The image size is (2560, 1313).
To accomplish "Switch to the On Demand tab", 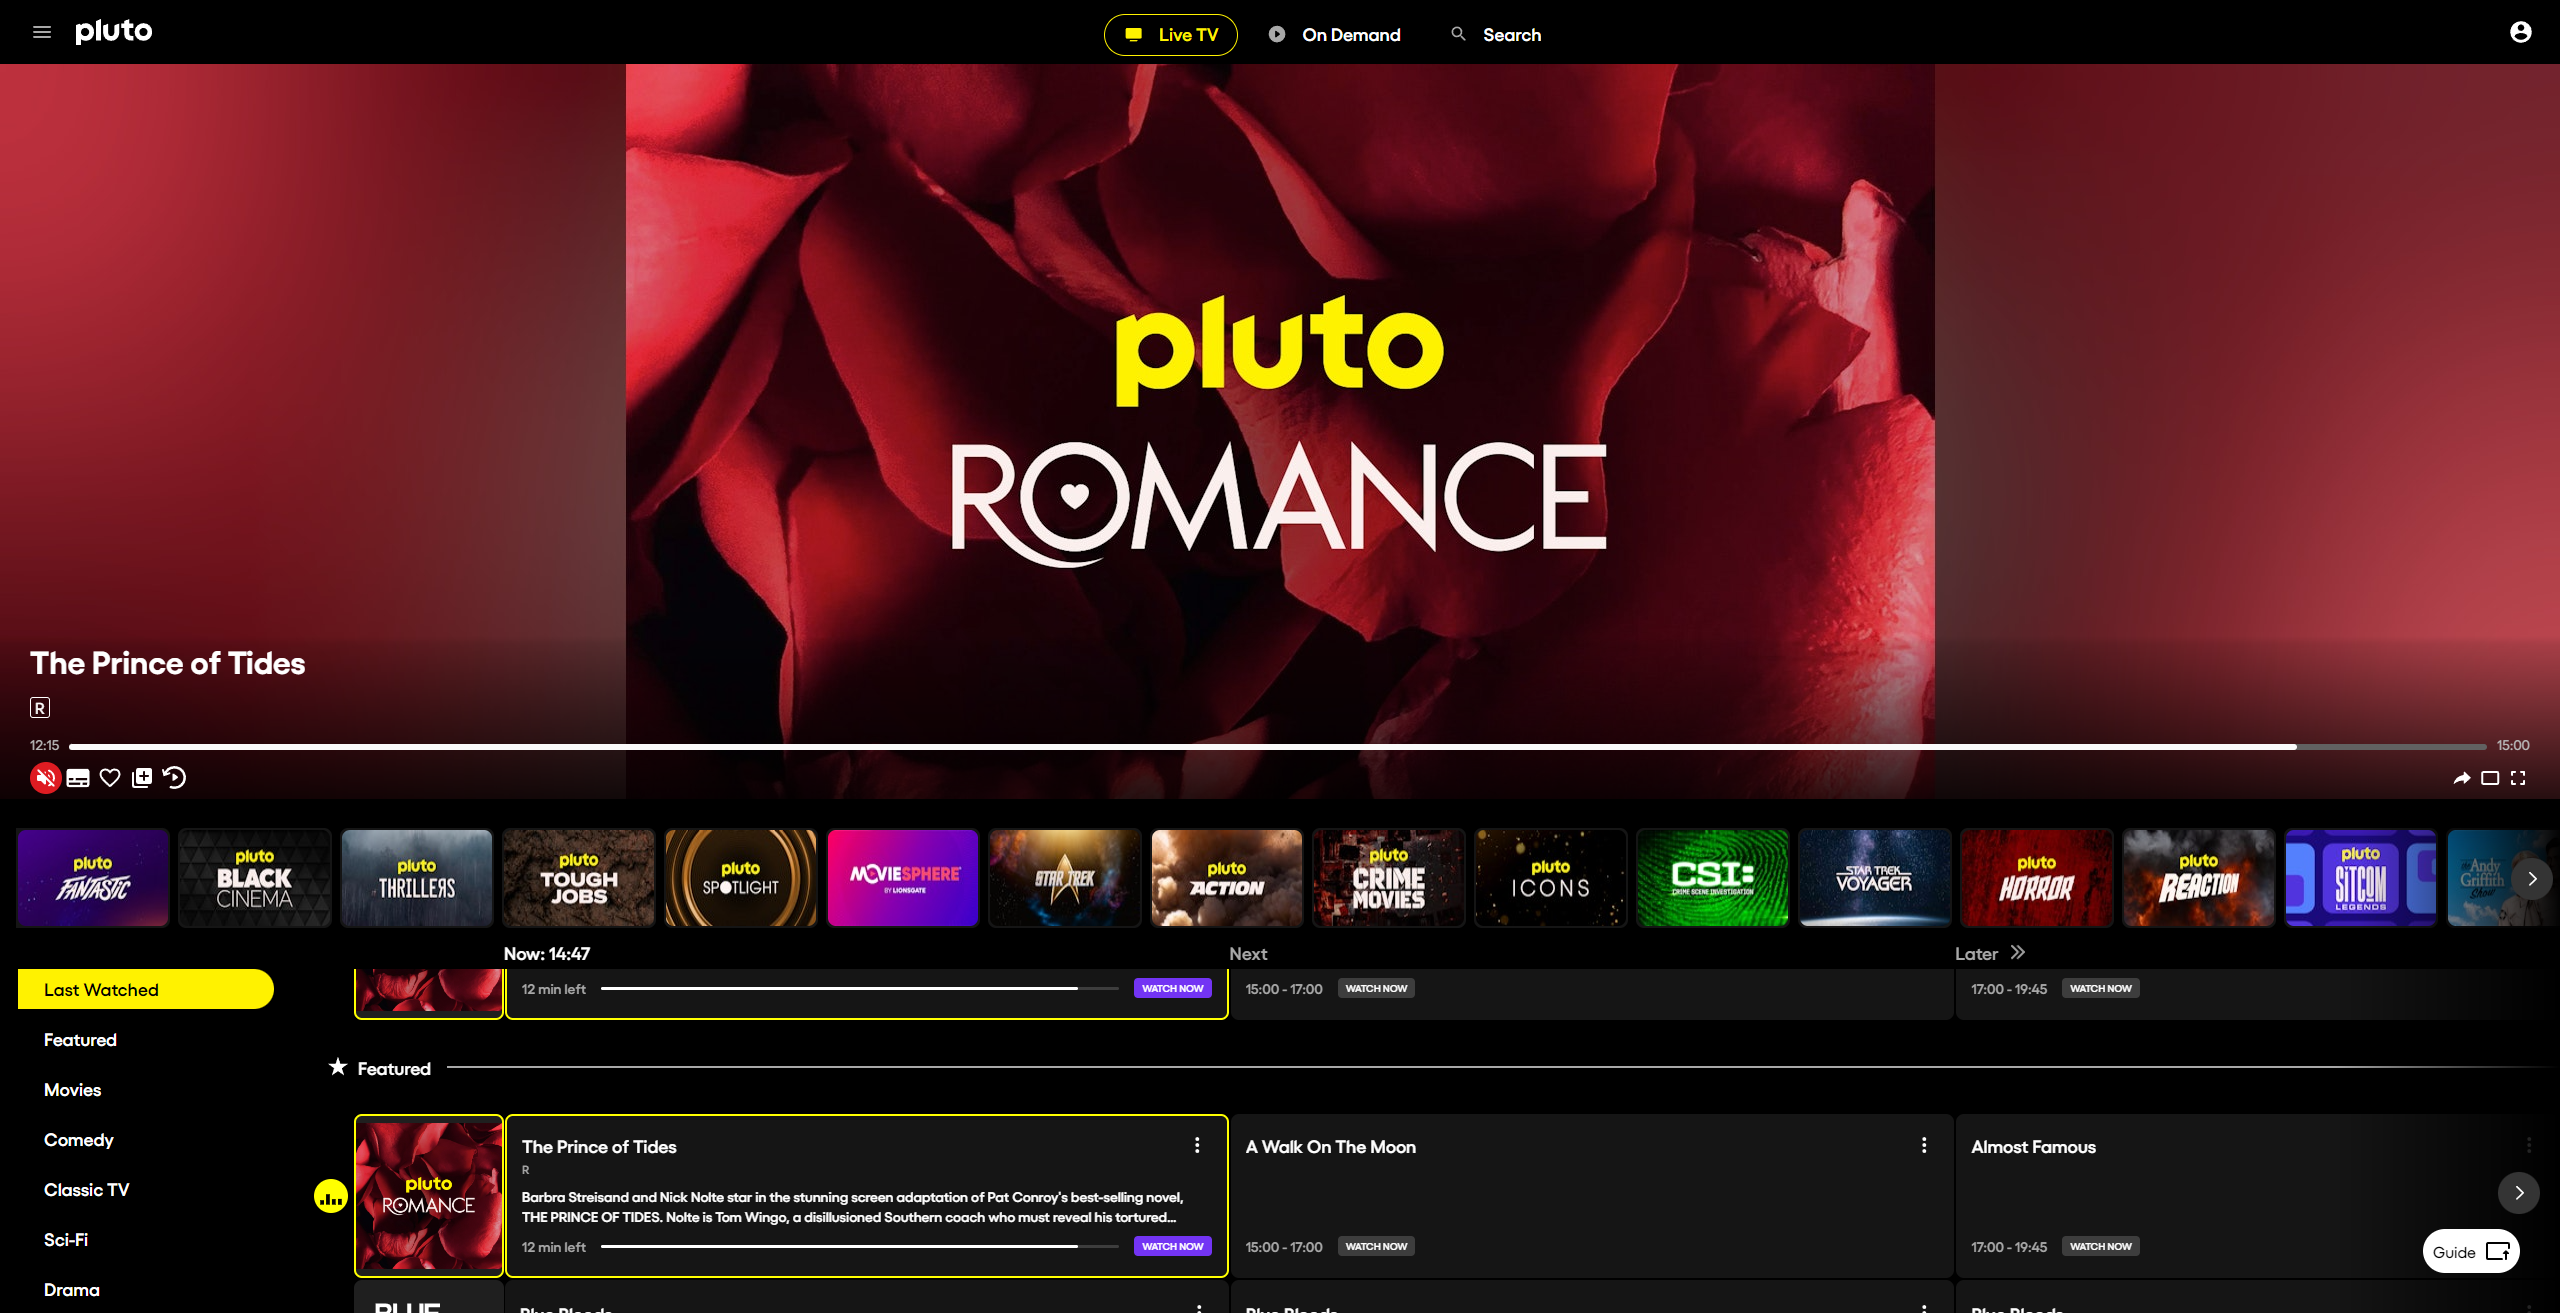I will click(x=1335, y=35).
